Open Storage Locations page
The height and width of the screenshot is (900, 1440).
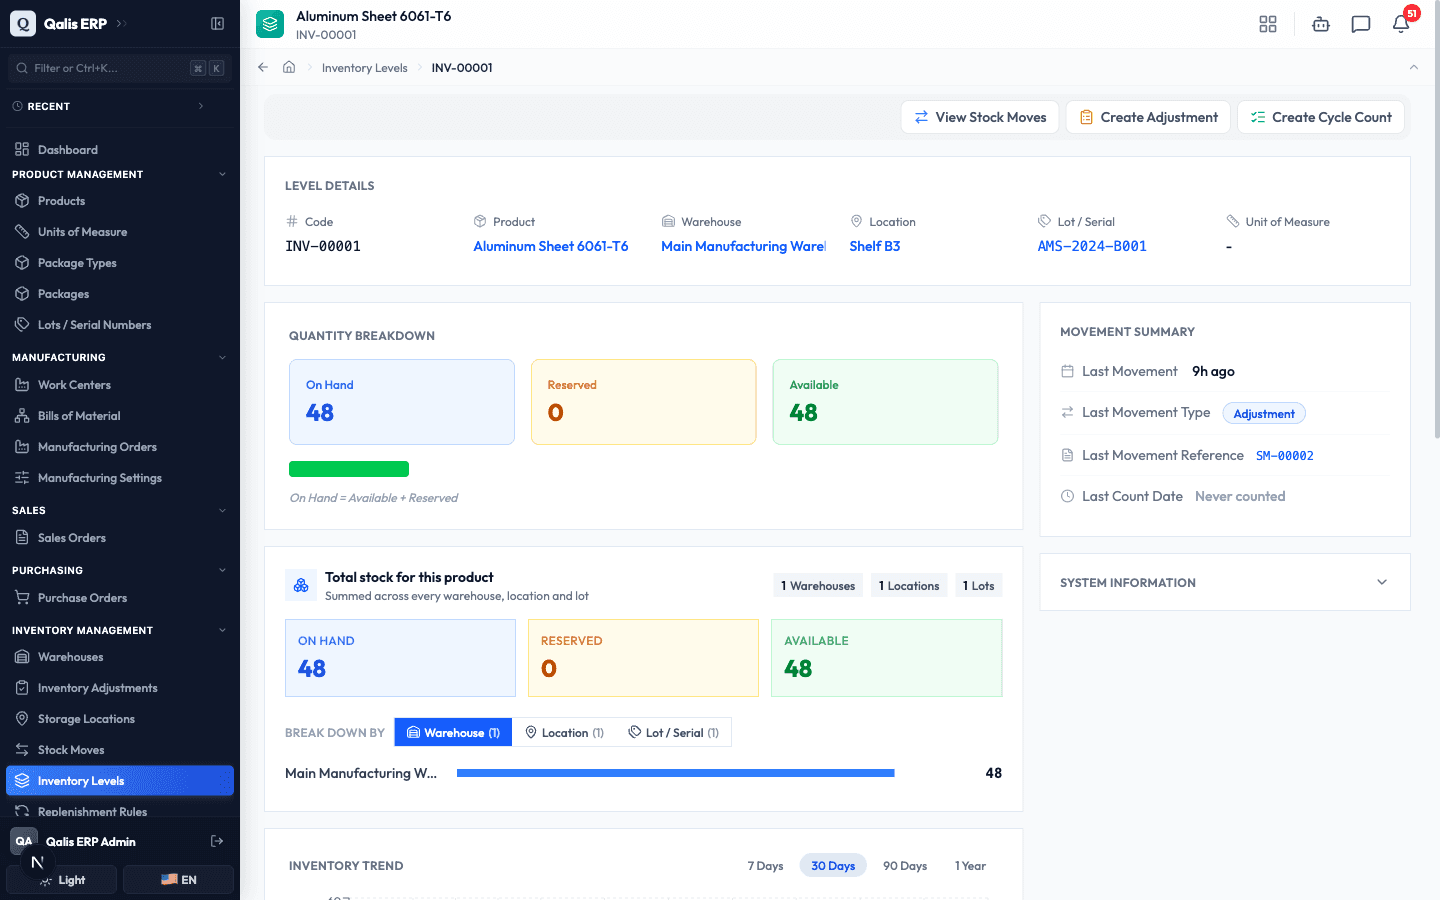click(120, 719)
